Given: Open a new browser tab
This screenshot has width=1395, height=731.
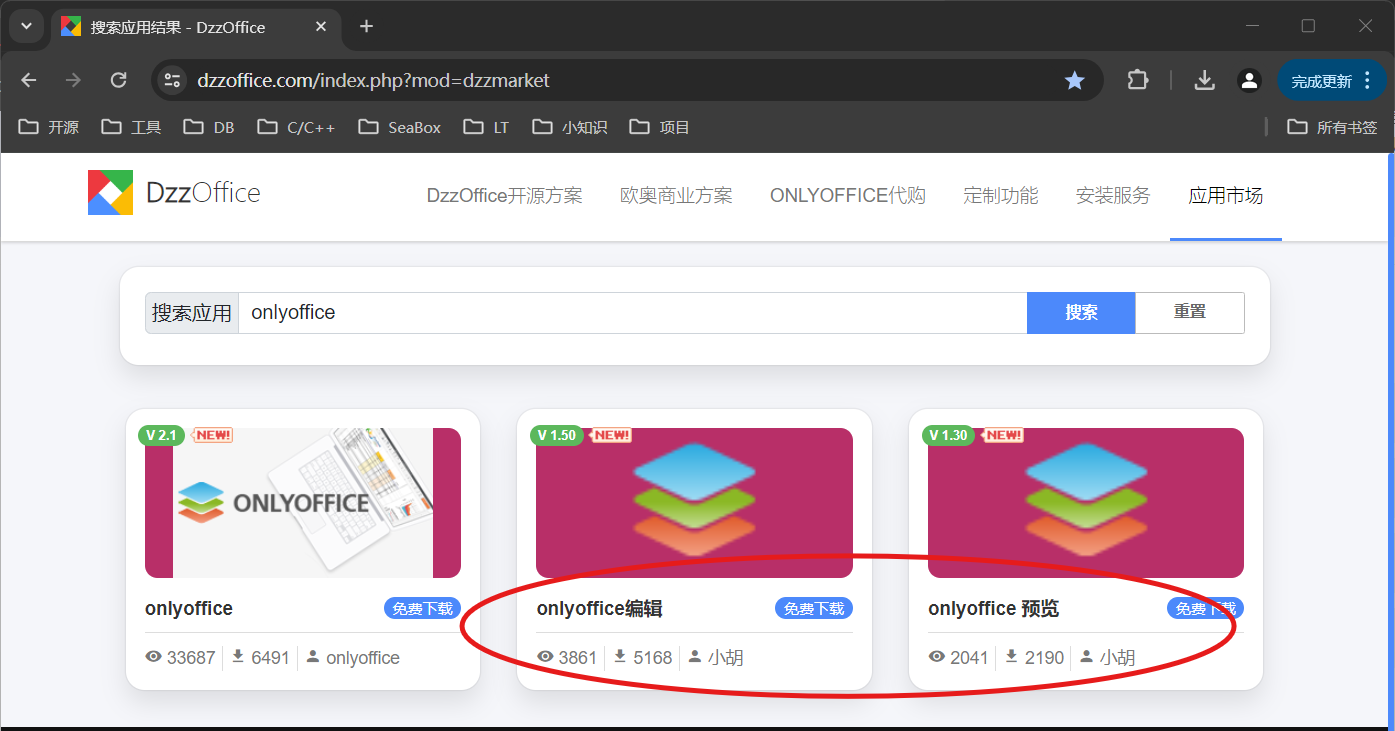Looking at the screenshot, I should pyautogui.click(x=366, y=26).
